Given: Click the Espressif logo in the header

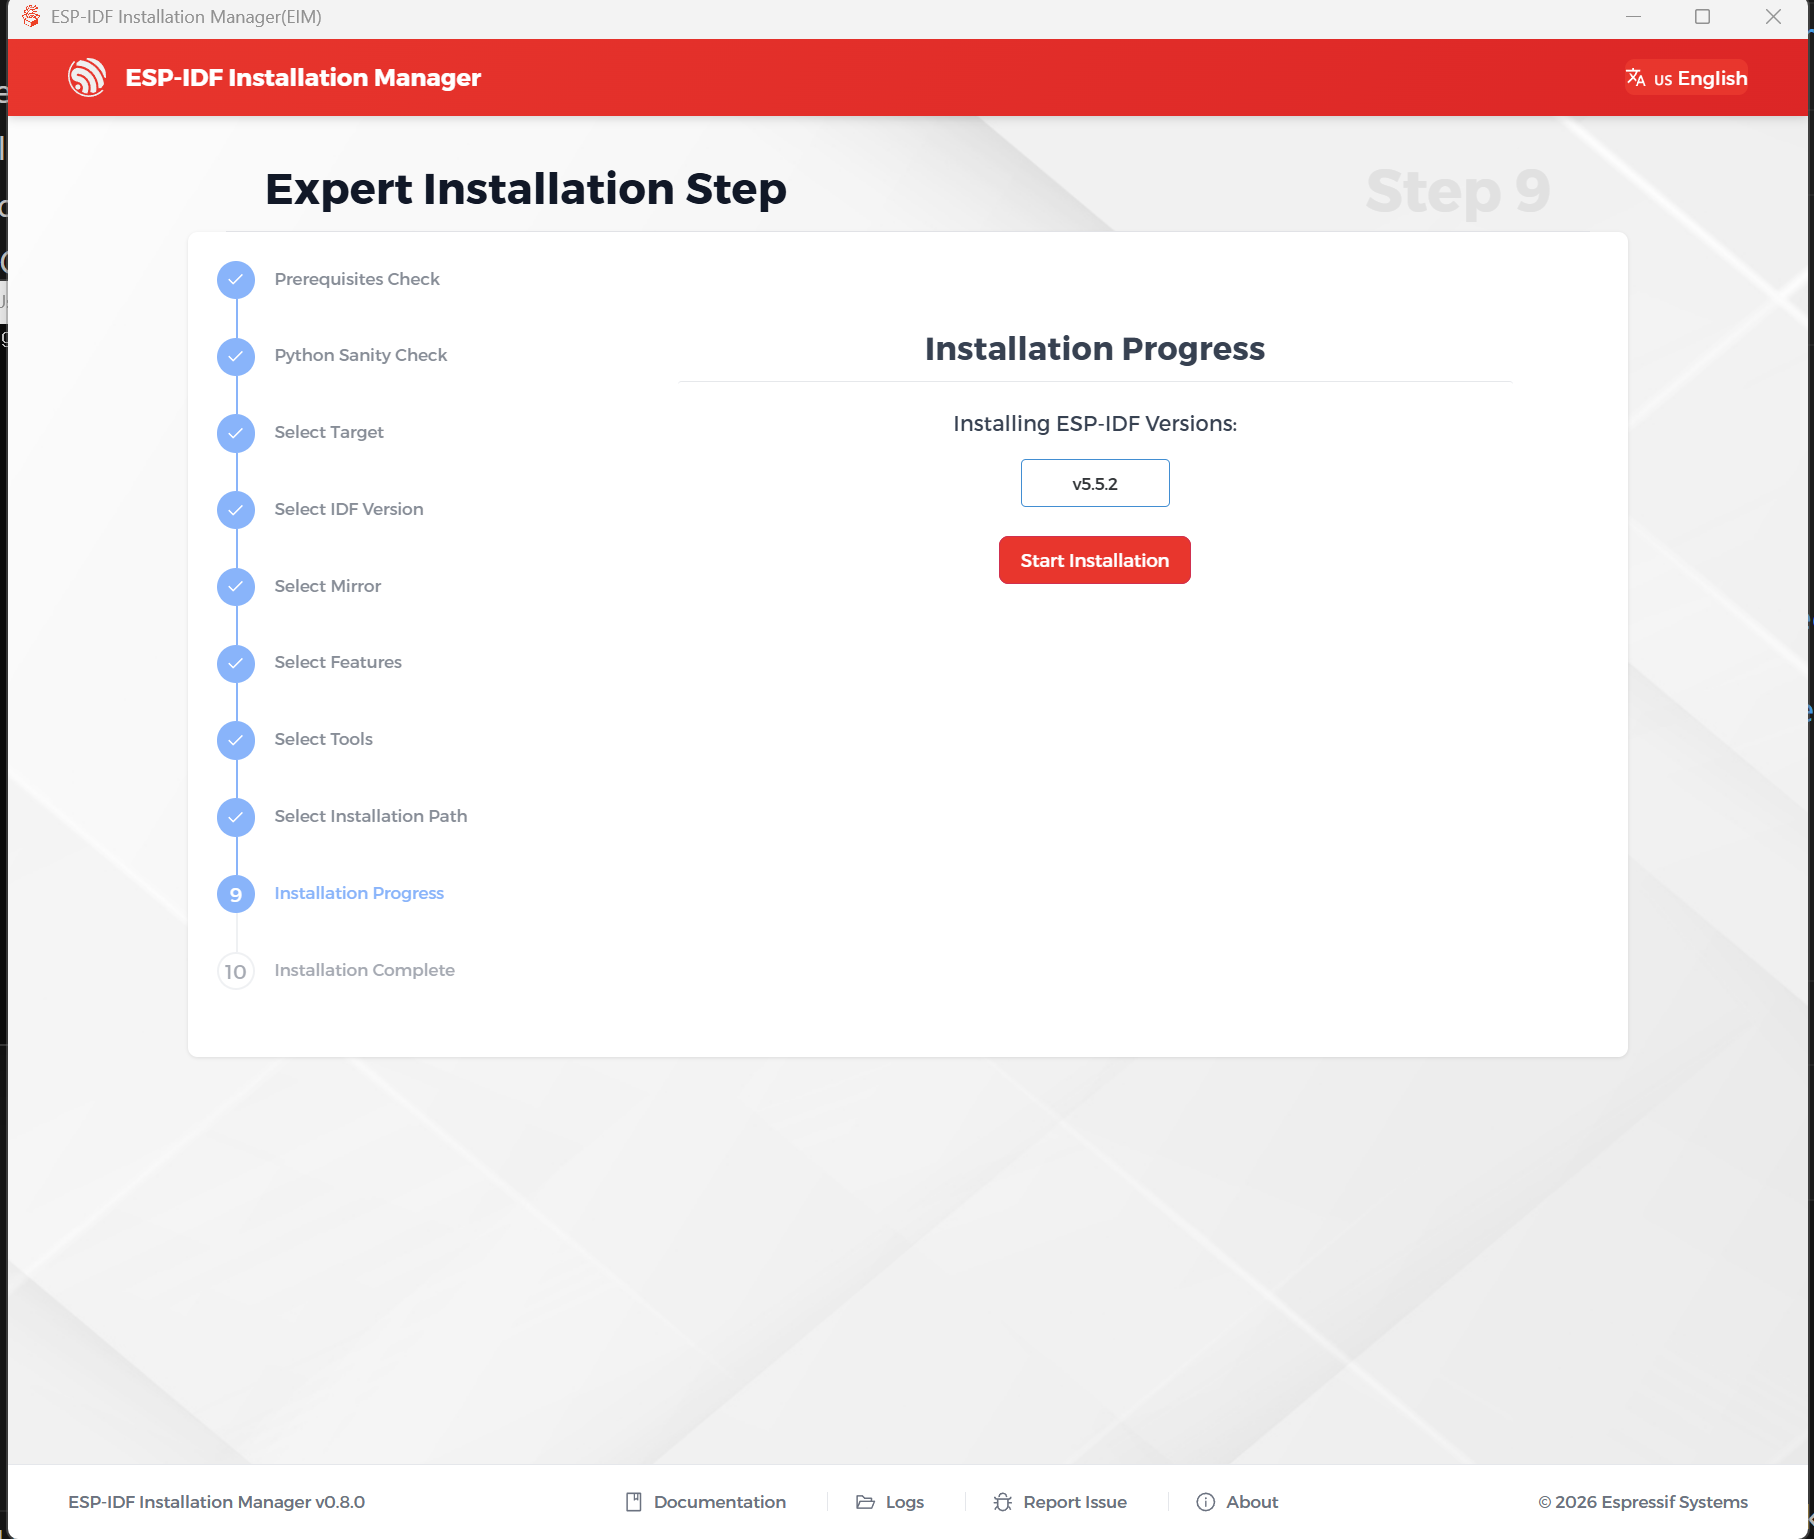Looking at the screenshot, I should click(x=87, y=77).
